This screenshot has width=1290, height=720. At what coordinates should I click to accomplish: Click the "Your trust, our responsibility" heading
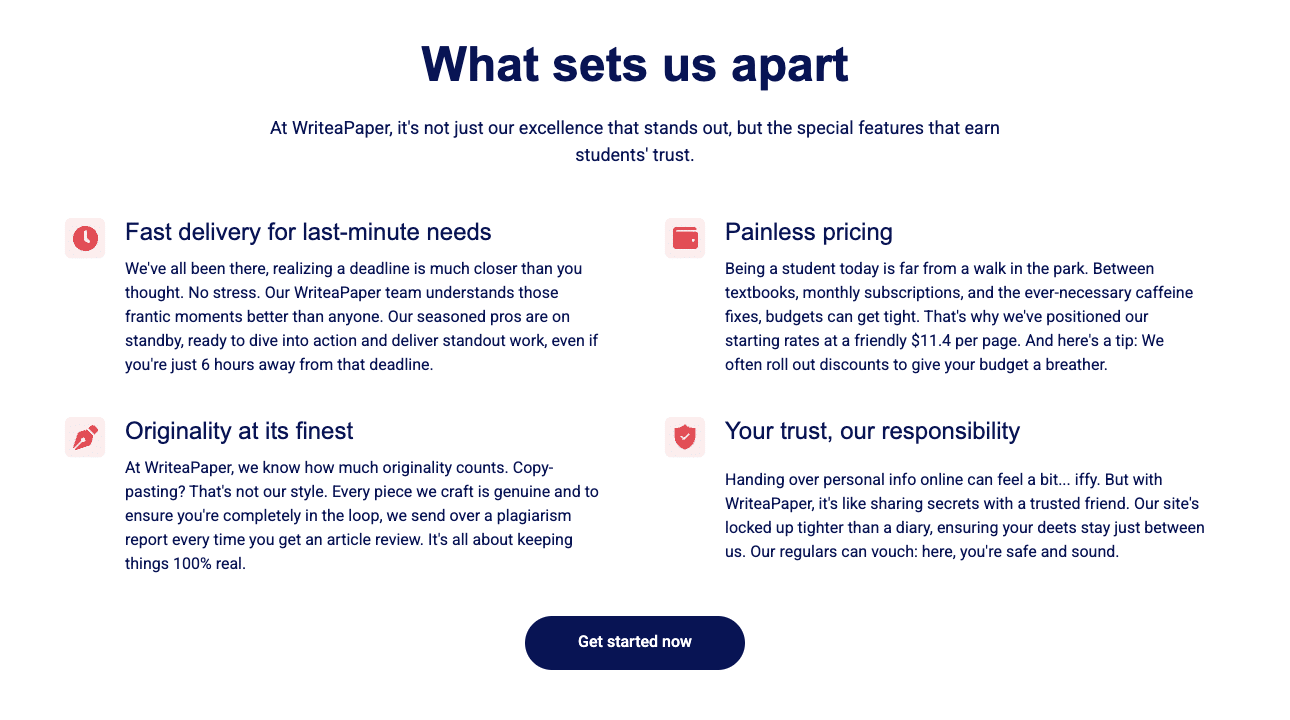872,431
